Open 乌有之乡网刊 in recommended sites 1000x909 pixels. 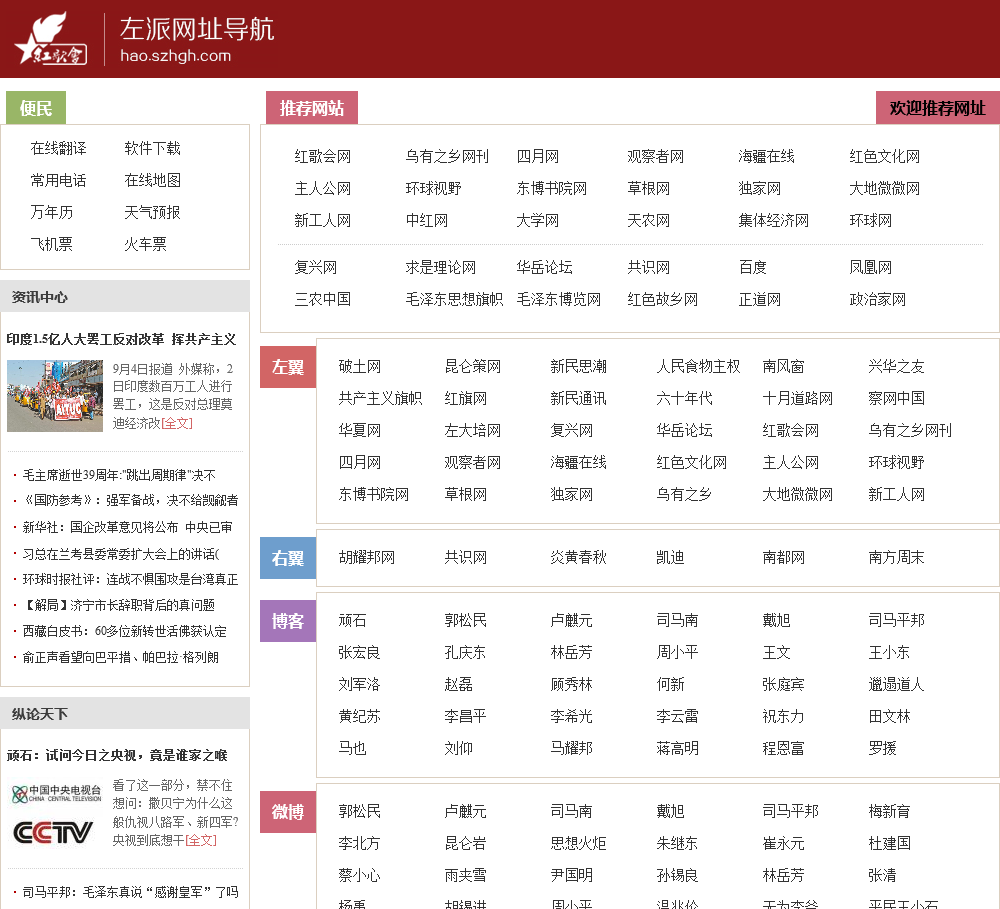[x=447, y=156]
